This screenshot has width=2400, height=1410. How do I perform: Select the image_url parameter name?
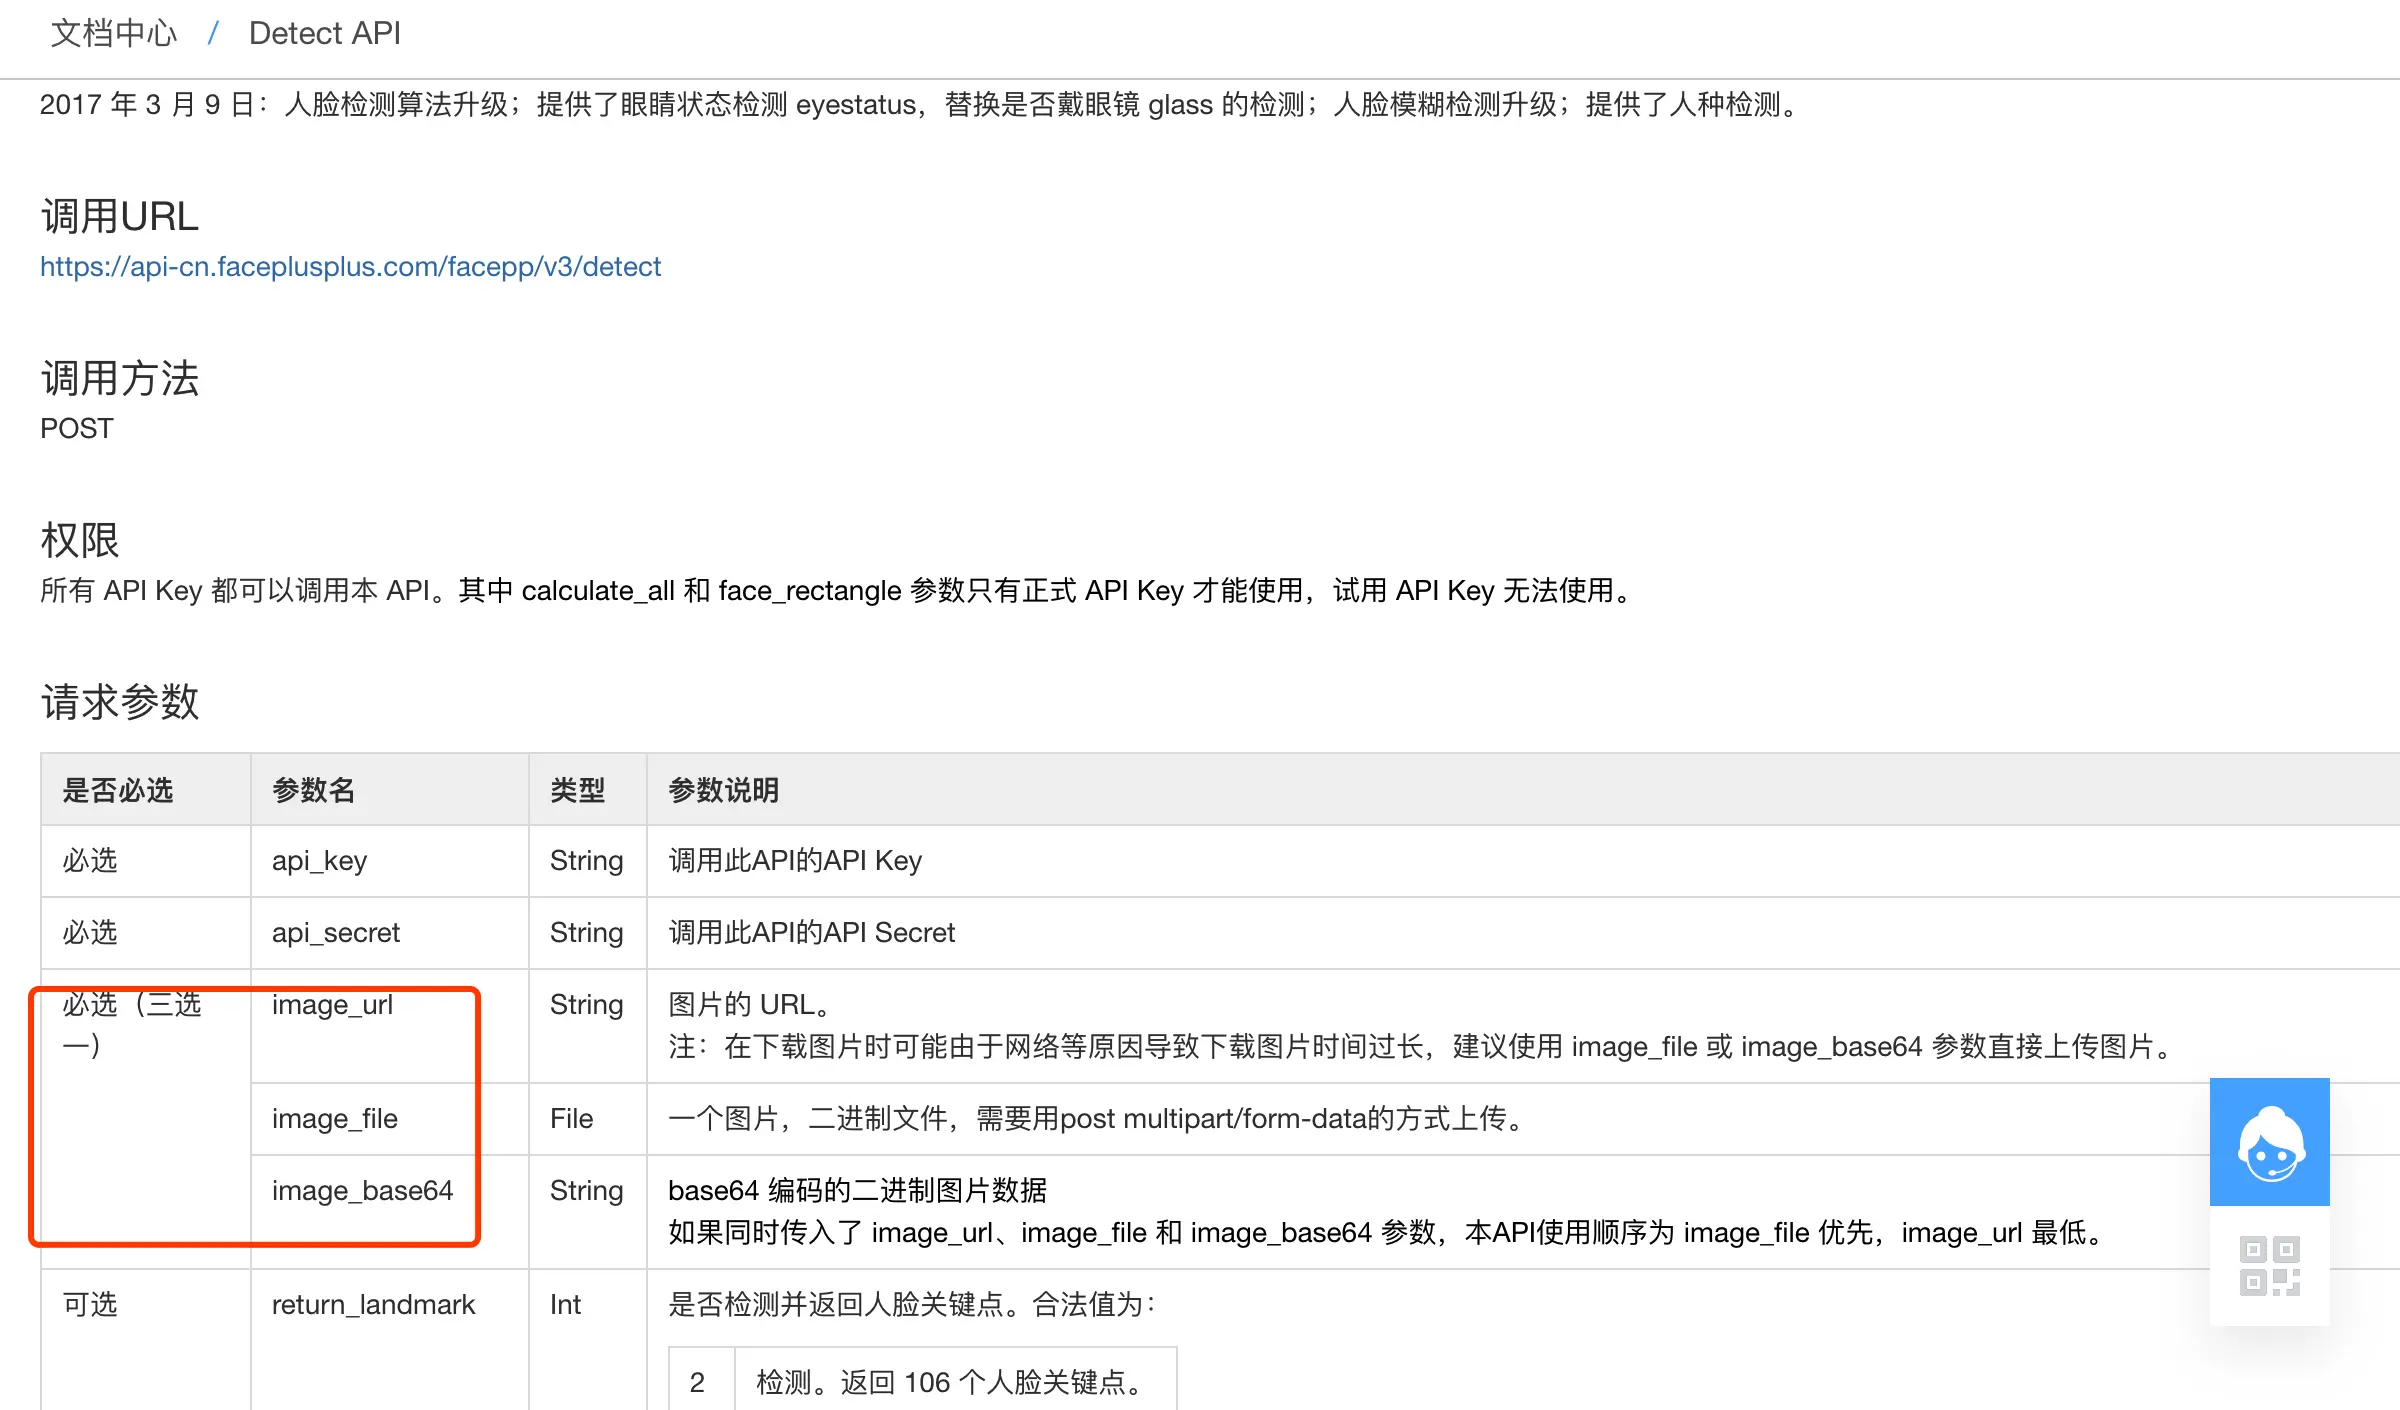332,1004
